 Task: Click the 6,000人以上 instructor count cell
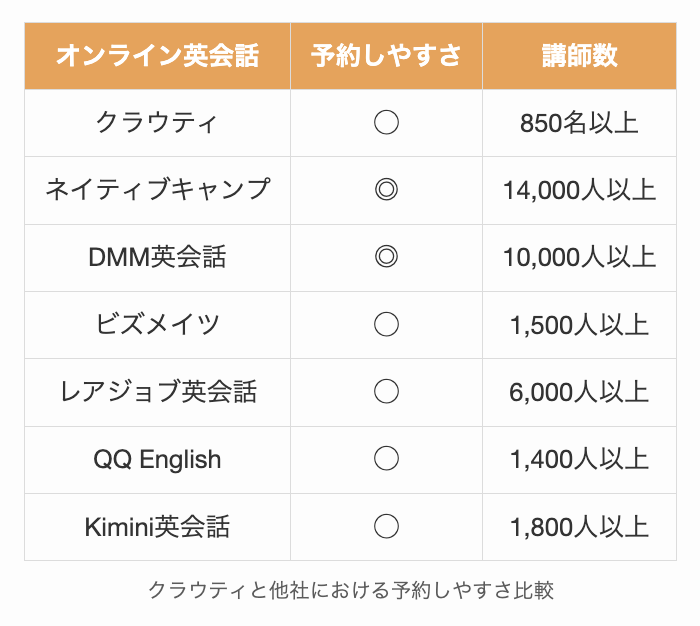click(579, 392)
